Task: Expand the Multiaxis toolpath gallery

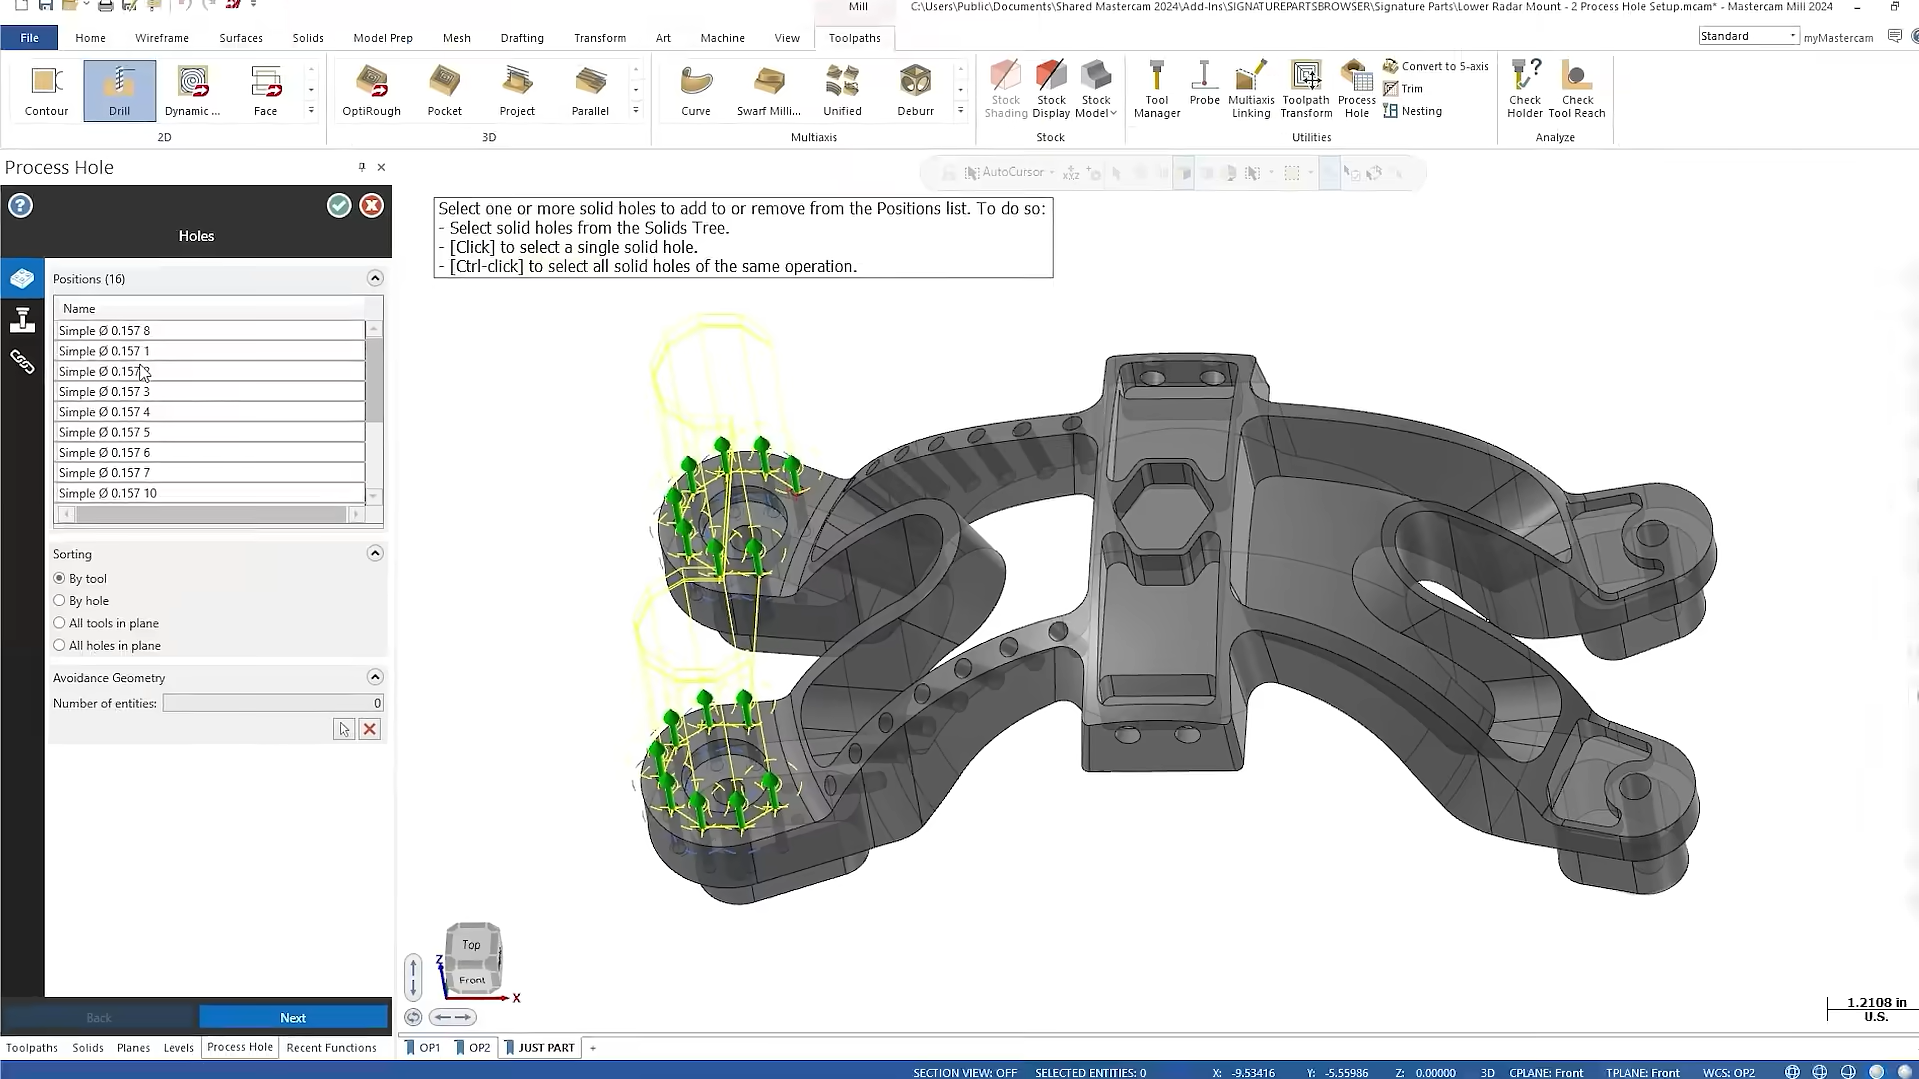Action: pyautogui.click(x=960, y=111)
